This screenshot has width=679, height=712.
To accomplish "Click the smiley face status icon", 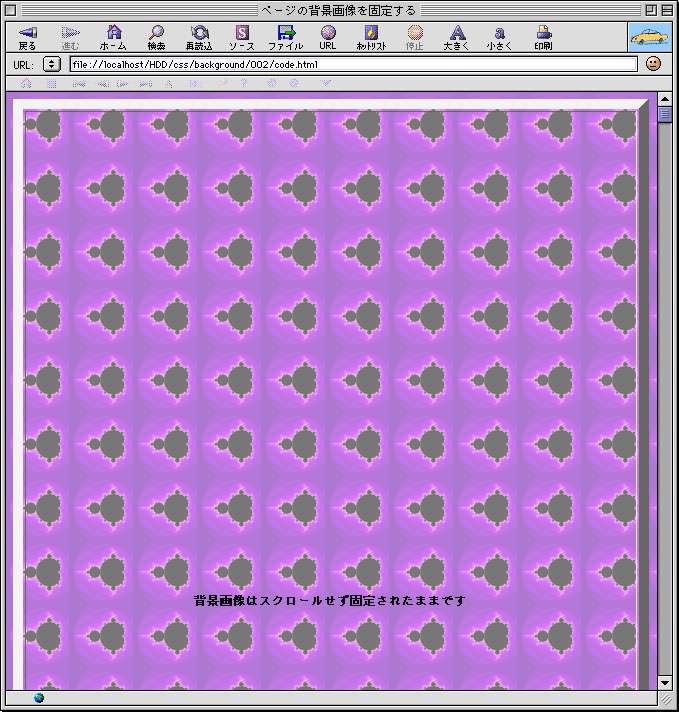I will (653, 64).
